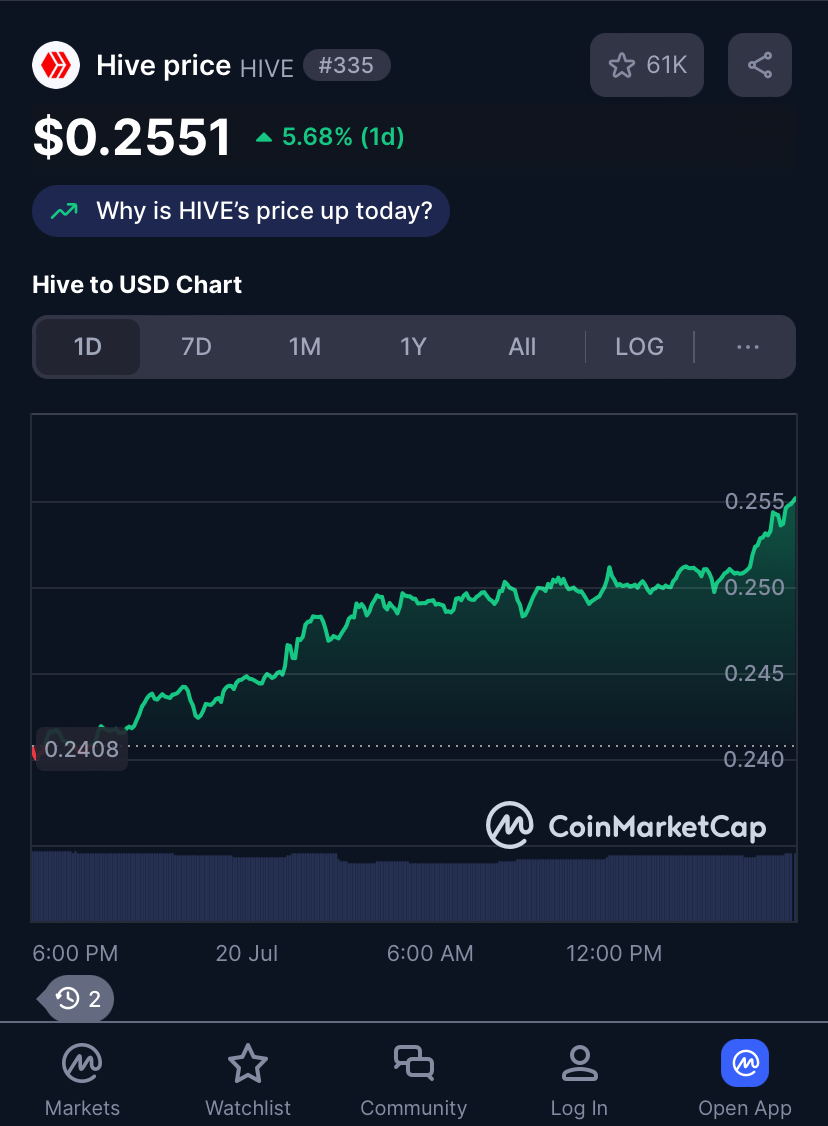Select the 1D chart range
Screen dimensions: 828x1126
coord(88,347)
